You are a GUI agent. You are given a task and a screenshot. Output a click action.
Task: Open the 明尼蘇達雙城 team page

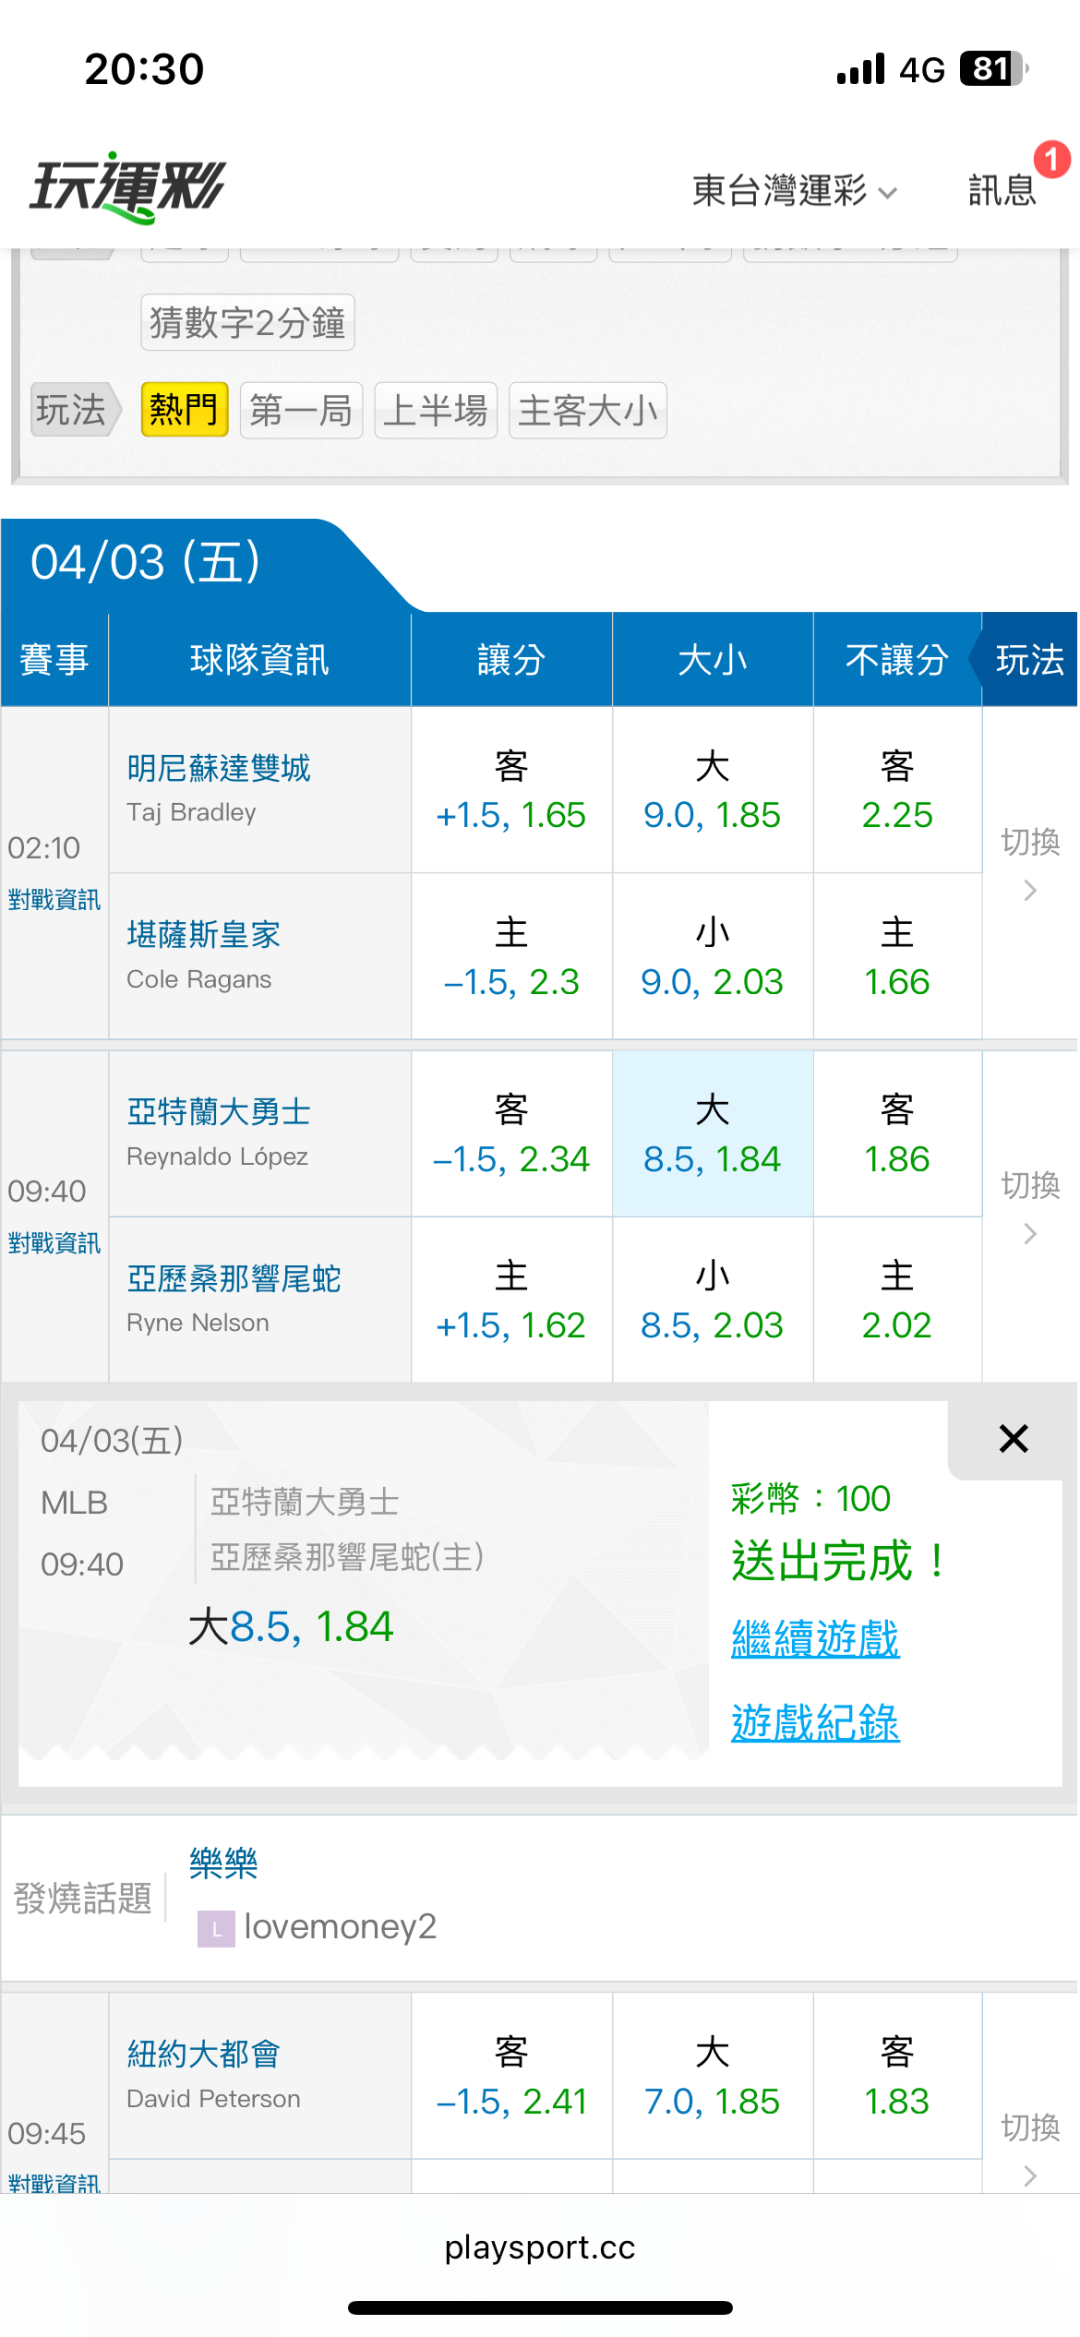click(218, 768)
